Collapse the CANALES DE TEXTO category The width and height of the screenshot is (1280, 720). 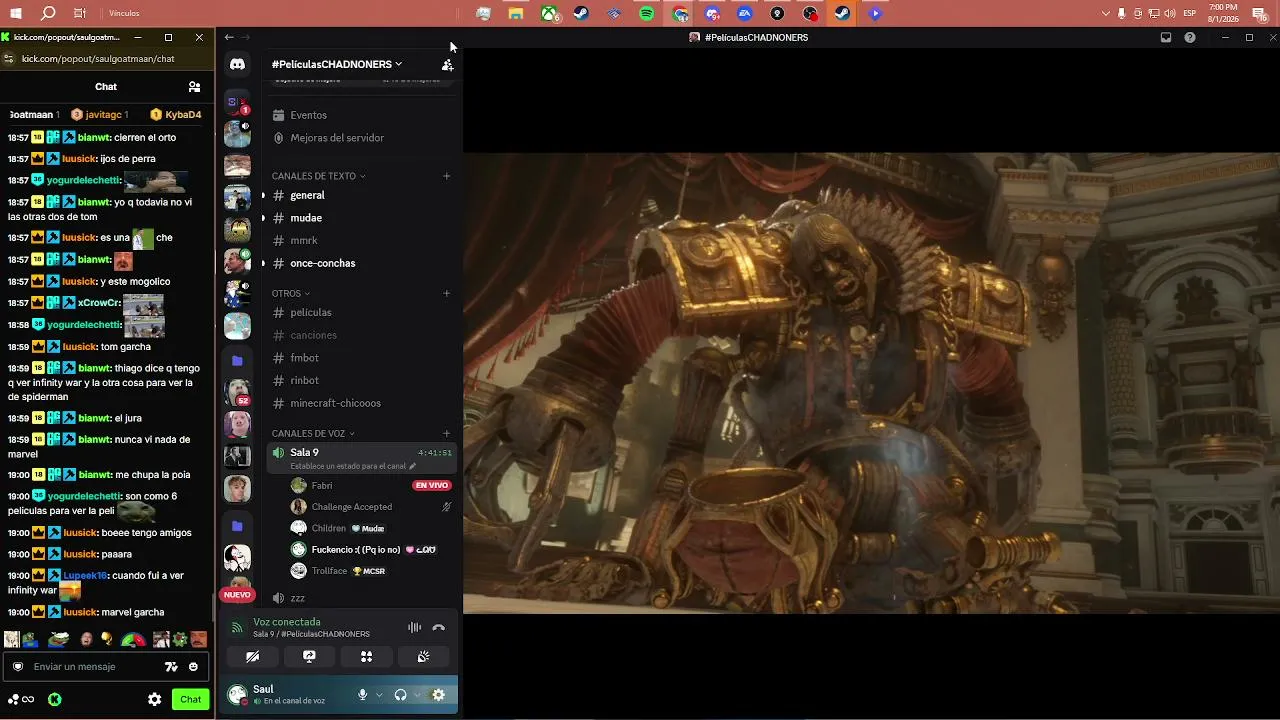318,176
